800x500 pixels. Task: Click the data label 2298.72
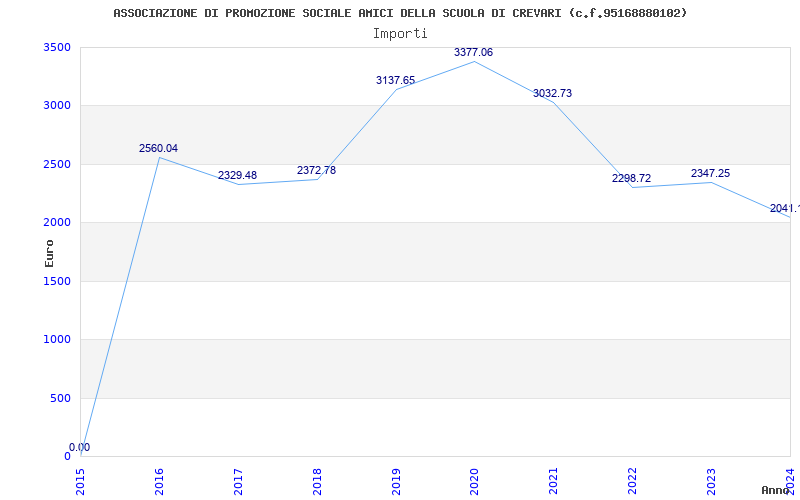point(632,179)
